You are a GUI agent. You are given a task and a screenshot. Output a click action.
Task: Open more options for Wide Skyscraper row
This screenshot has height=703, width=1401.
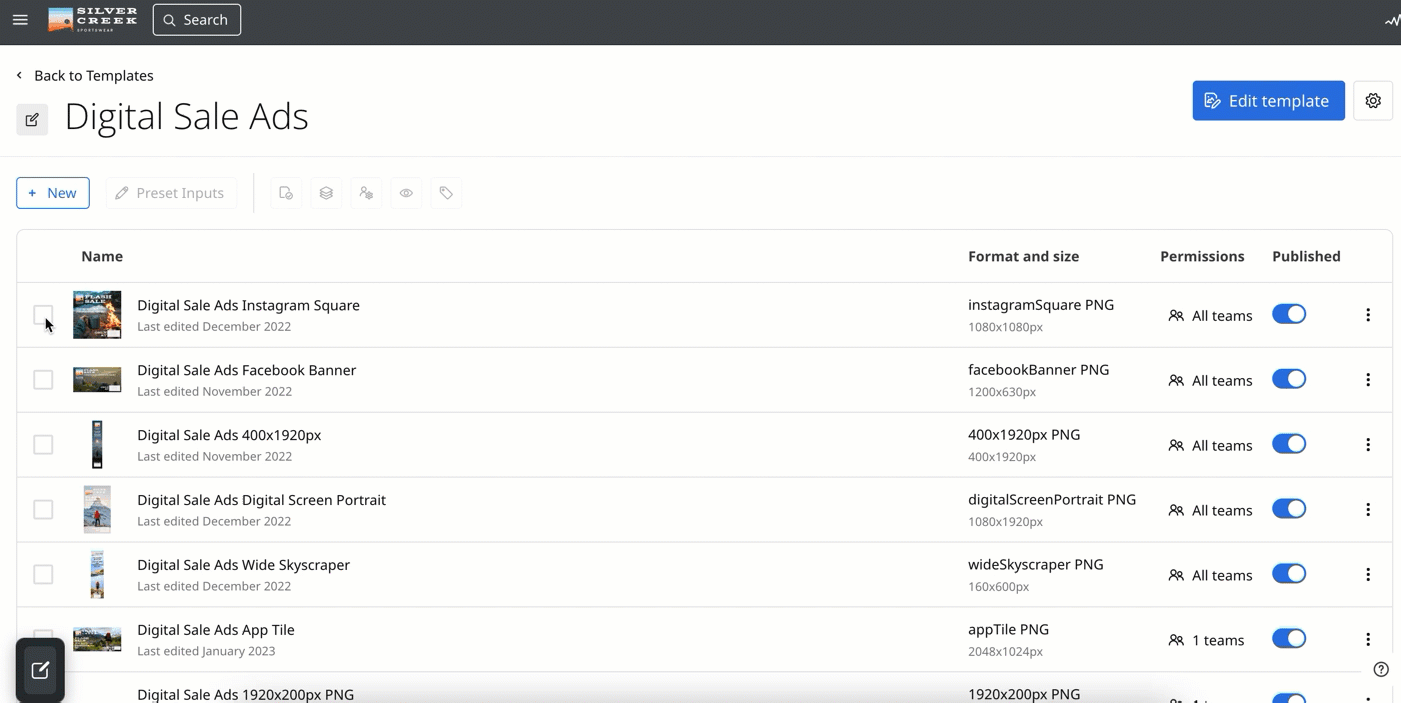1368,575
